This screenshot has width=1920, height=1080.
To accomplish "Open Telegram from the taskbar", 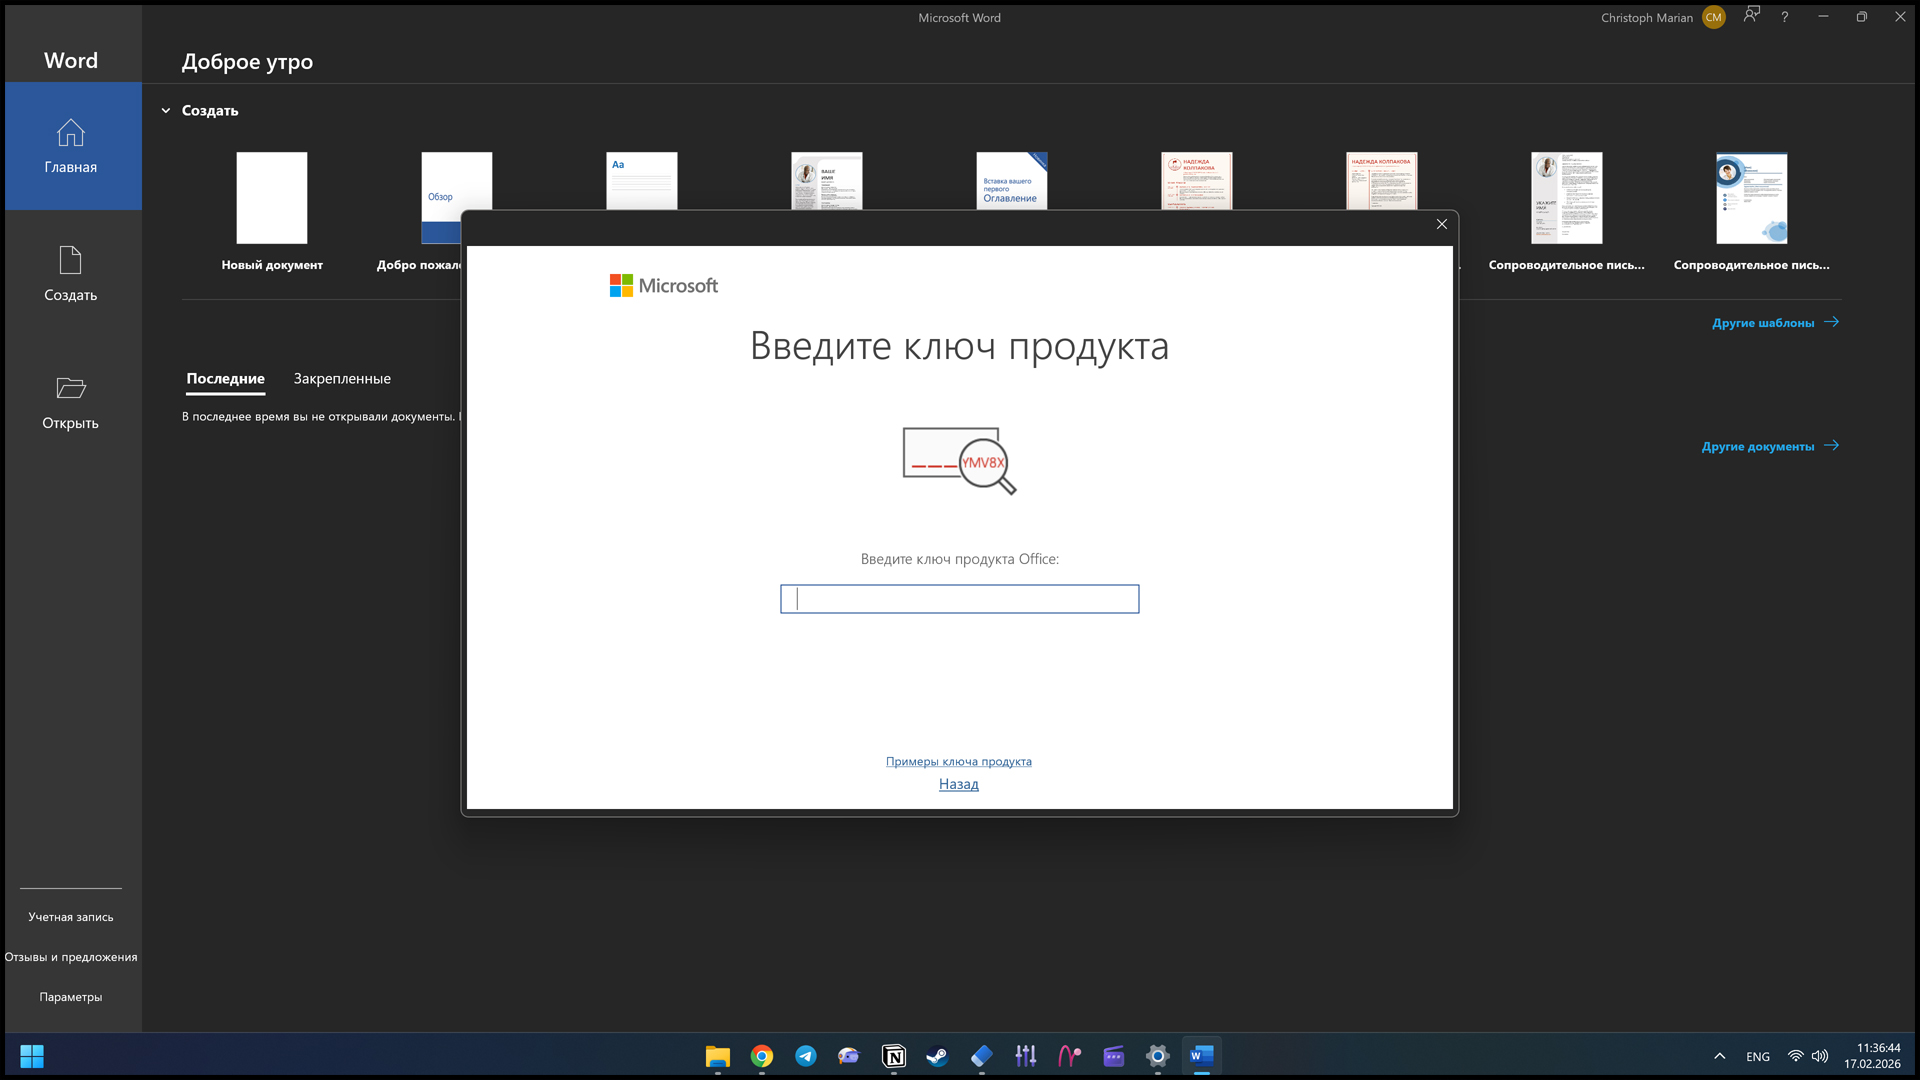I will click(x=805, y=1056).
